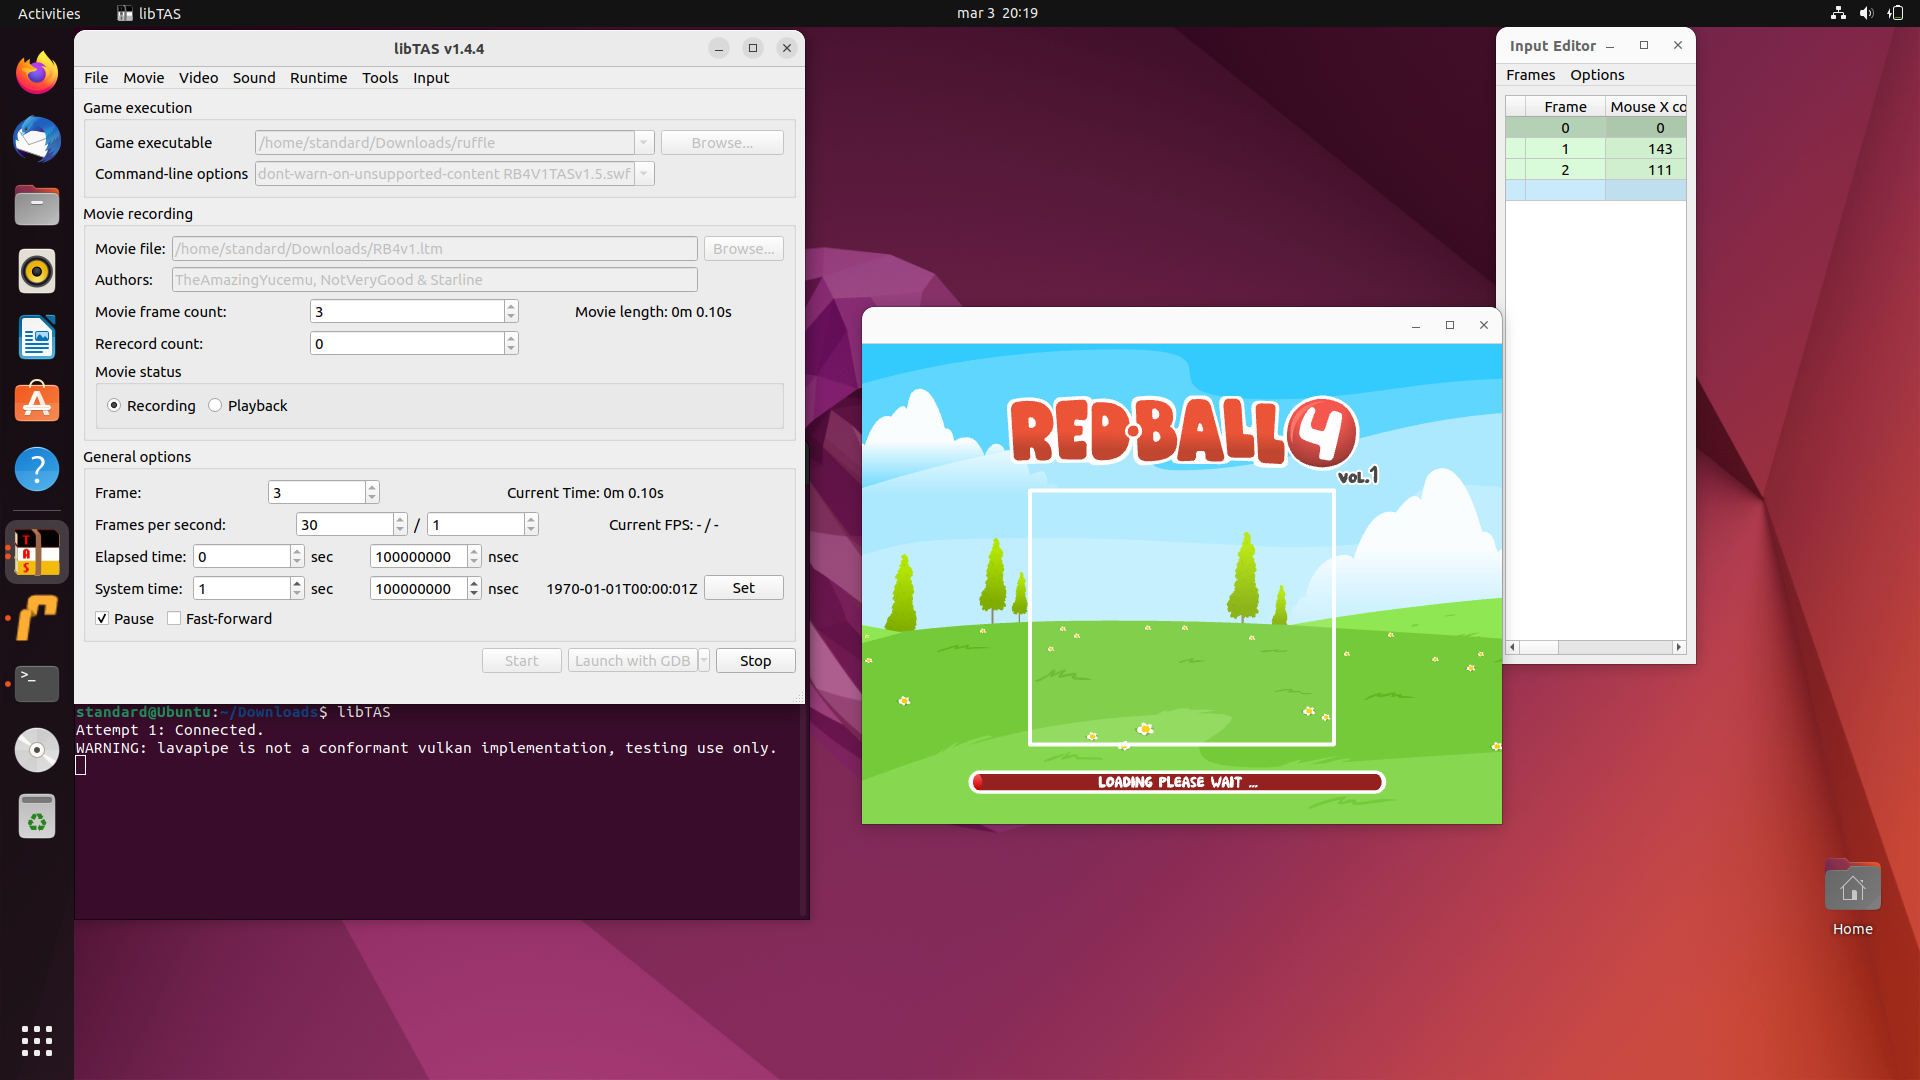Click the Red Ball loading progress bar

1177,782
